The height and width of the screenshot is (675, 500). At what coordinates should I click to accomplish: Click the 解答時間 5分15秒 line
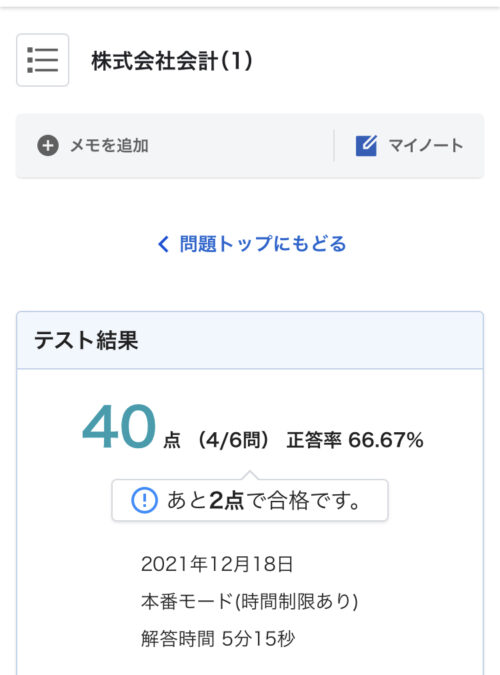(x=218, y=638)
